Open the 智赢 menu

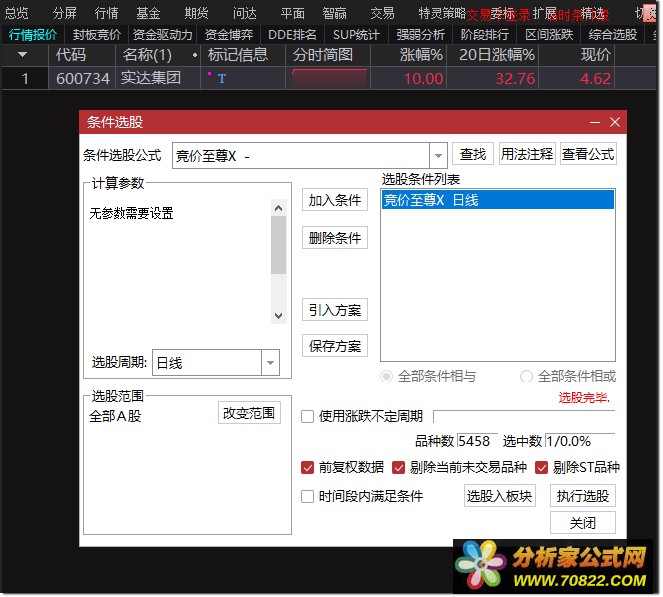[x=334, y=14]
